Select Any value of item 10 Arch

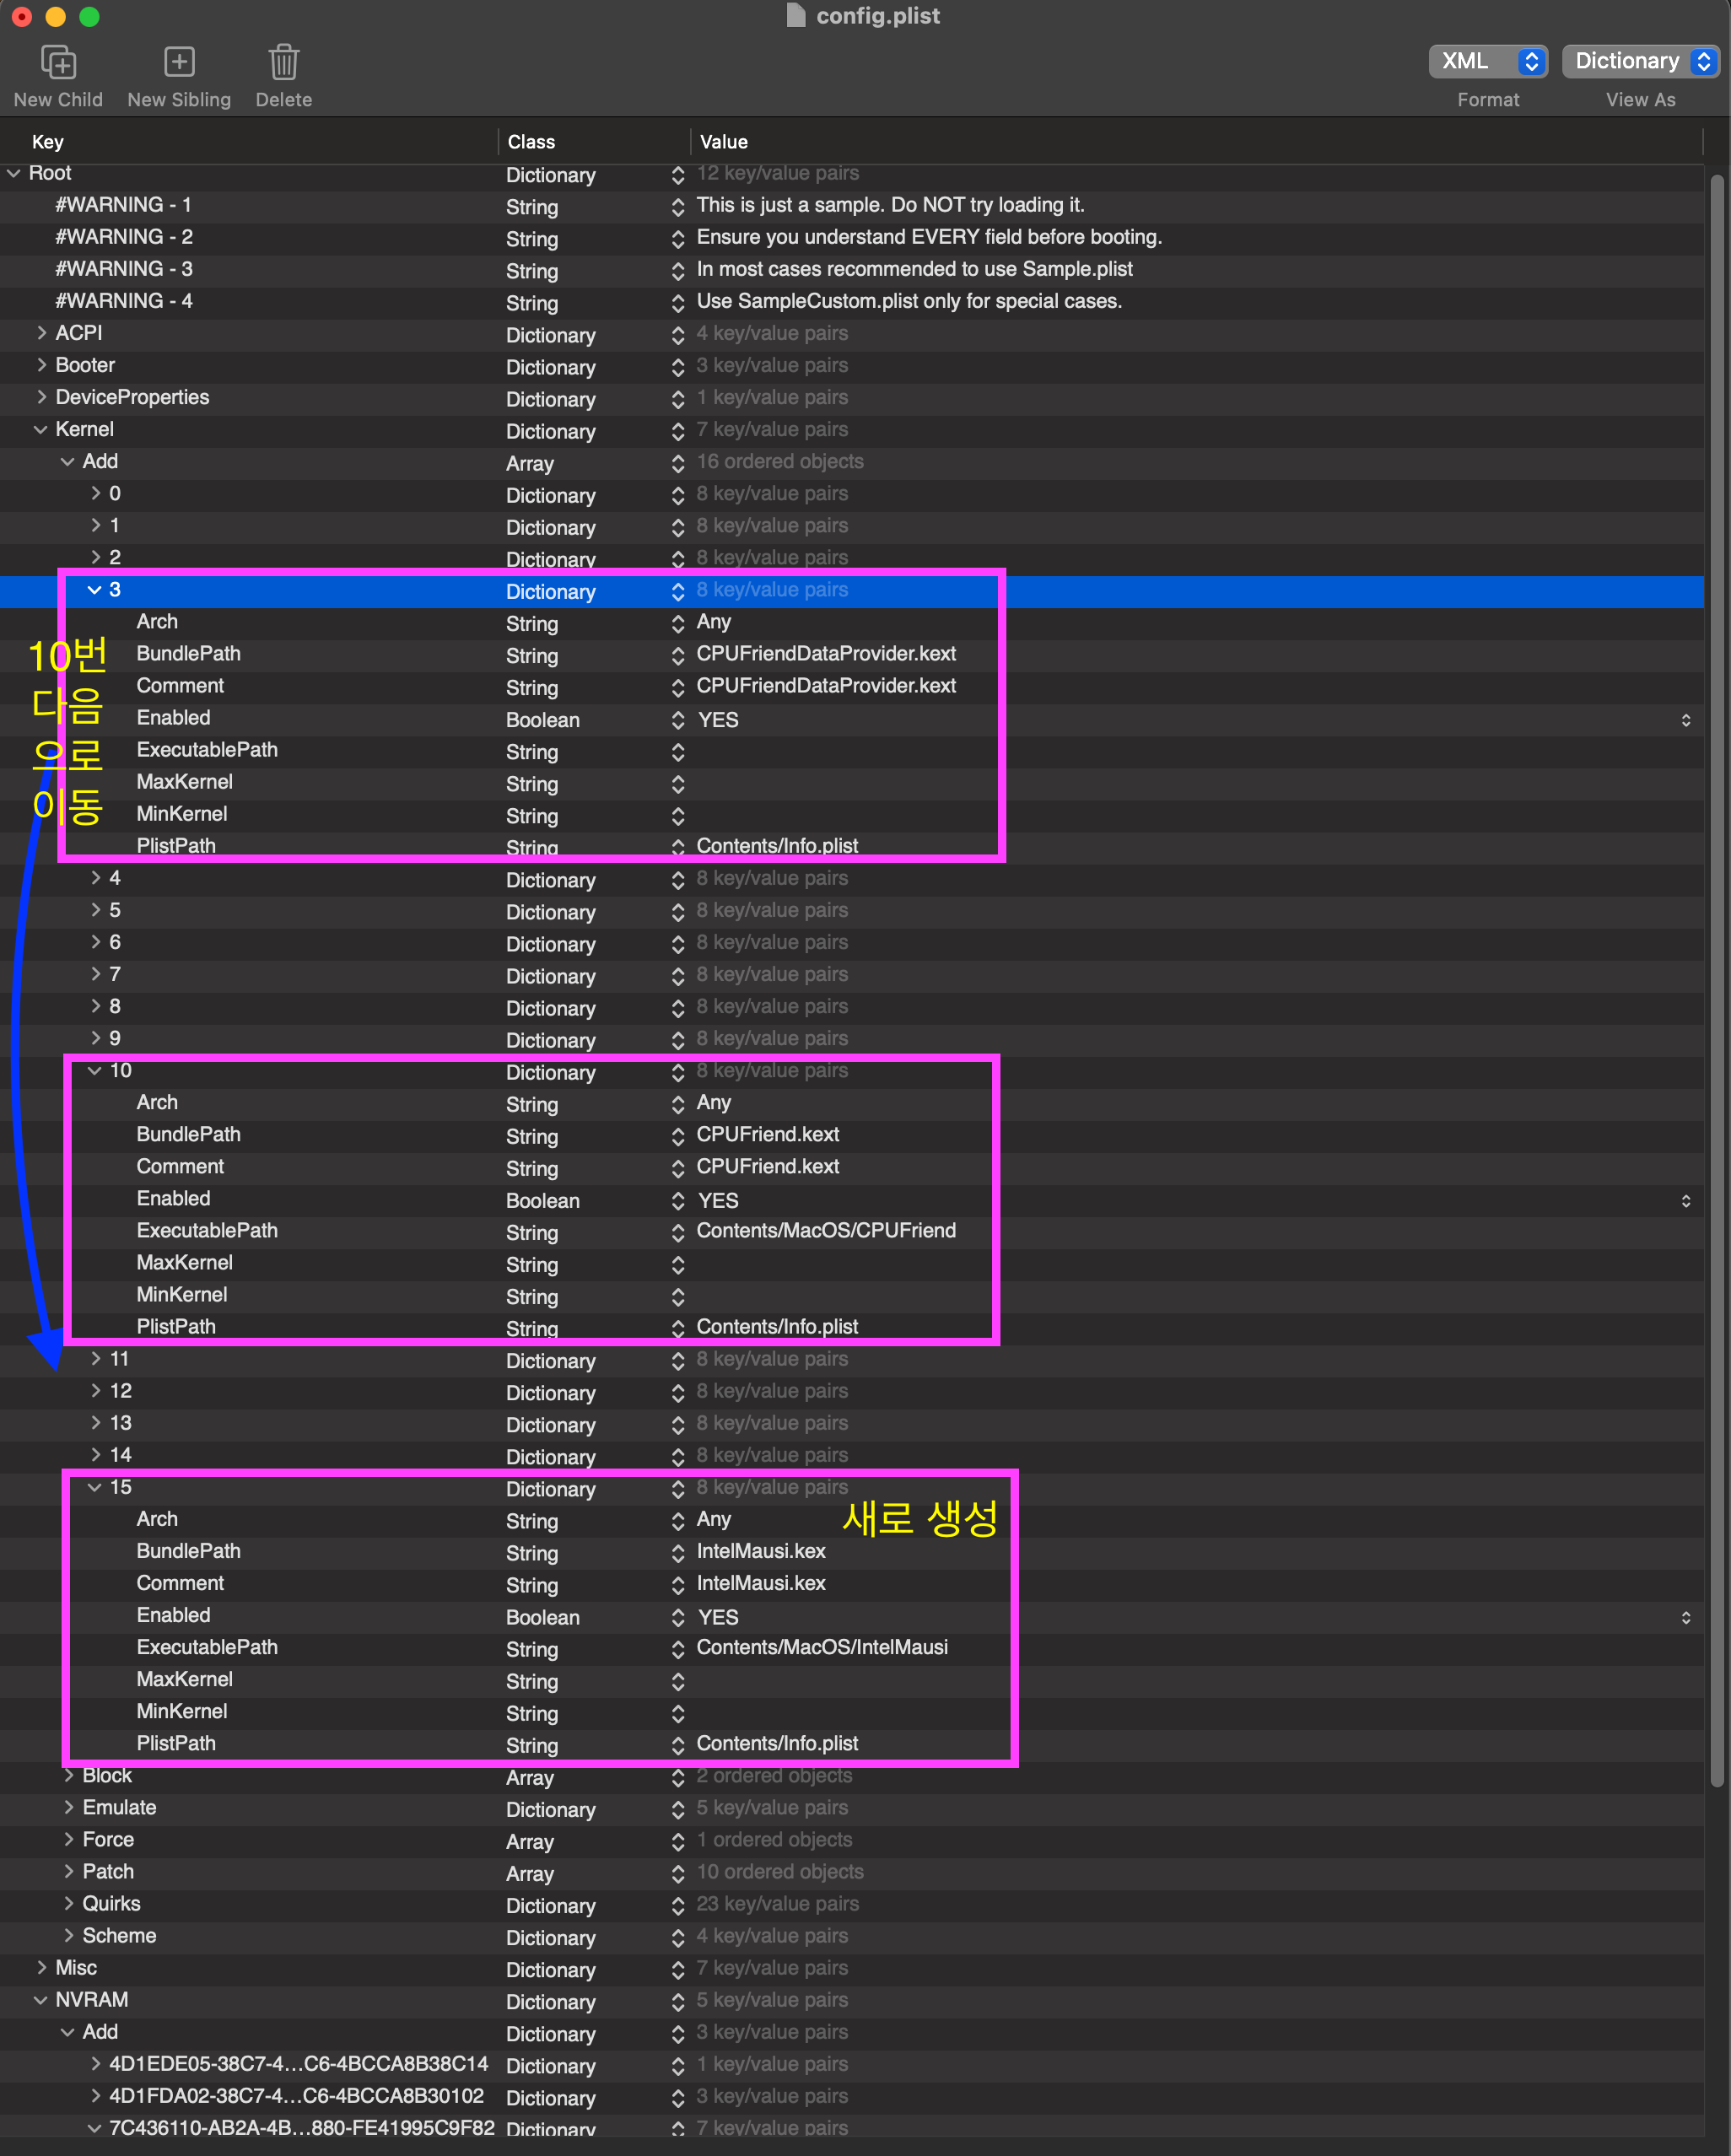(x=713, y=1102)
